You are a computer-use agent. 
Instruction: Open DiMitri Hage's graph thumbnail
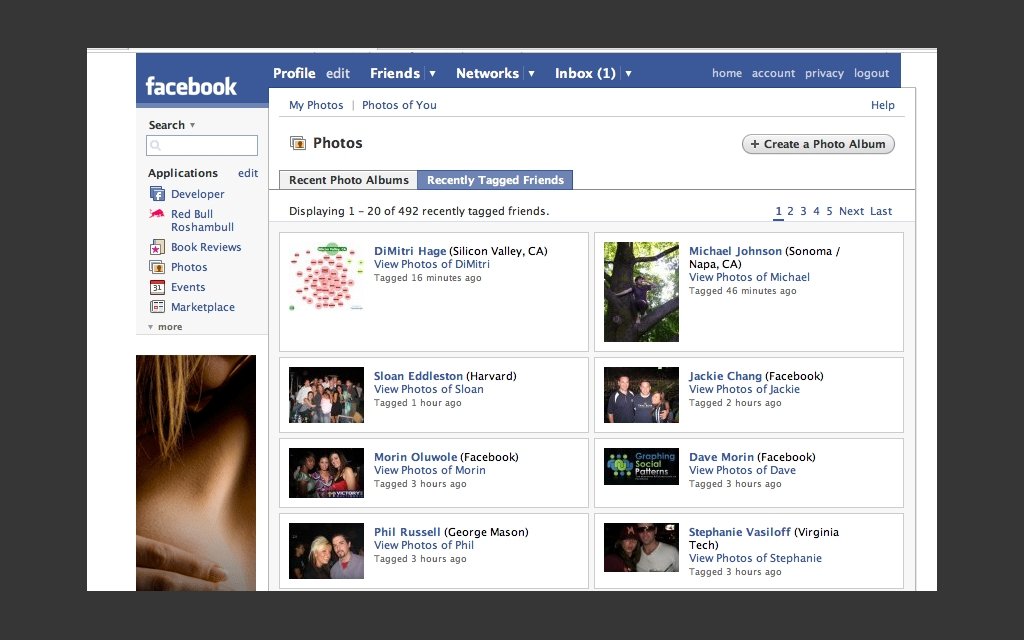point(327,276)
